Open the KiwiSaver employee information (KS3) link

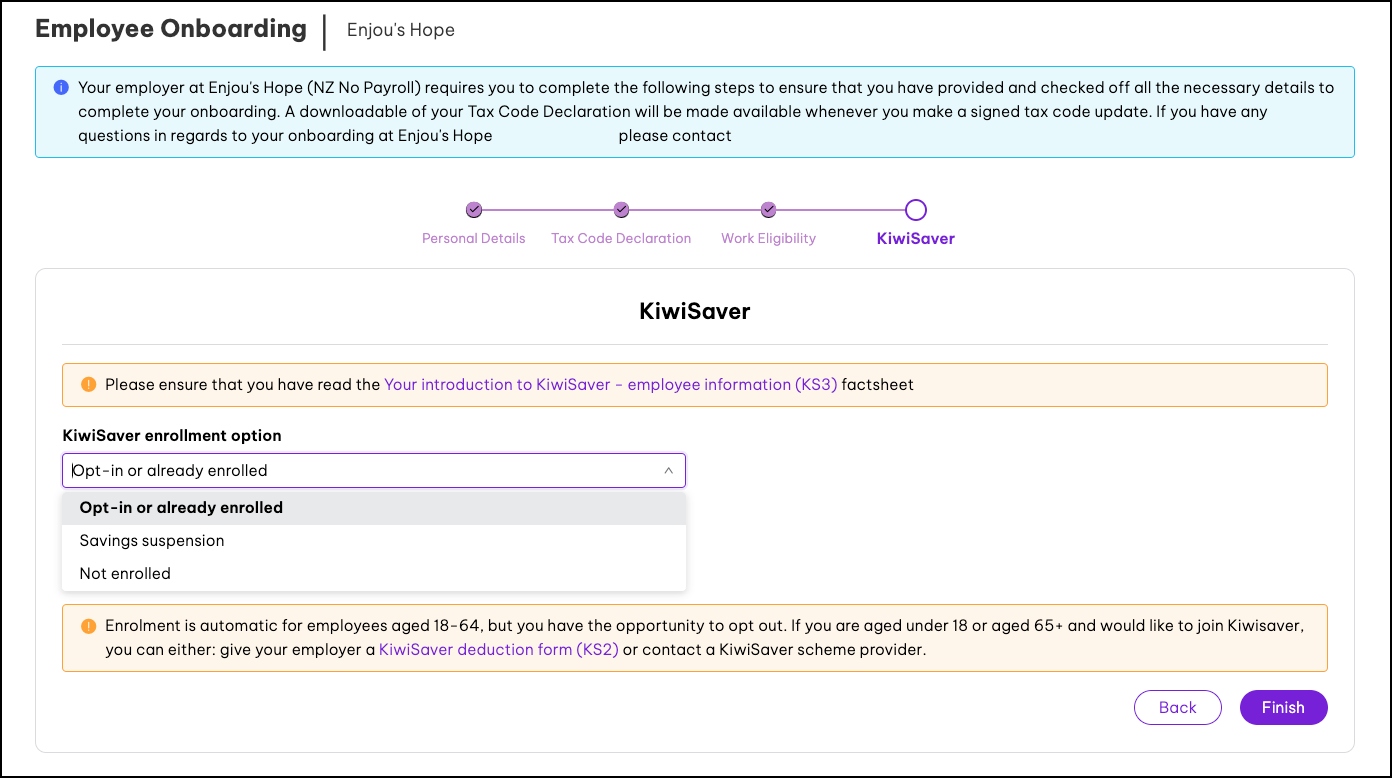pos(610,384)
